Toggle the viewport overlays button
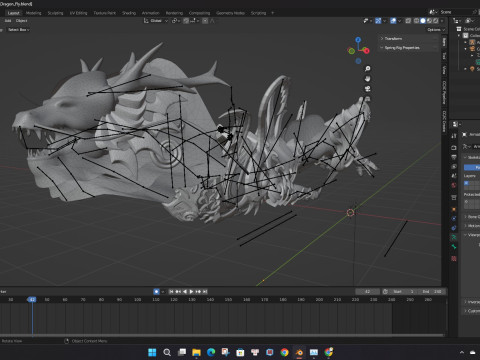 (x=393, y=21)
